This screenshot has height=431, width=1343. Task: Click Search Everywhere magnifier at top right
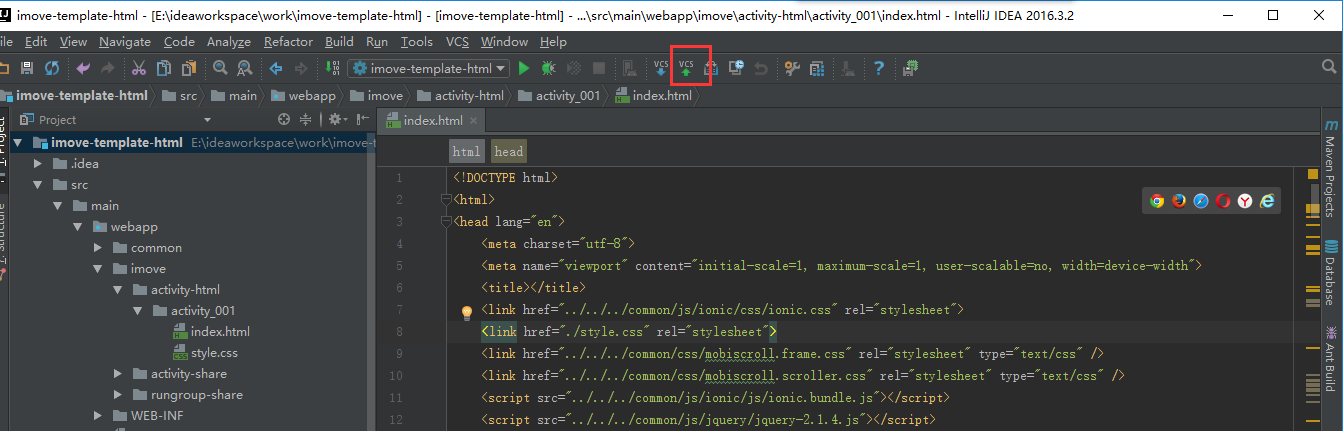coord(1330,68)
